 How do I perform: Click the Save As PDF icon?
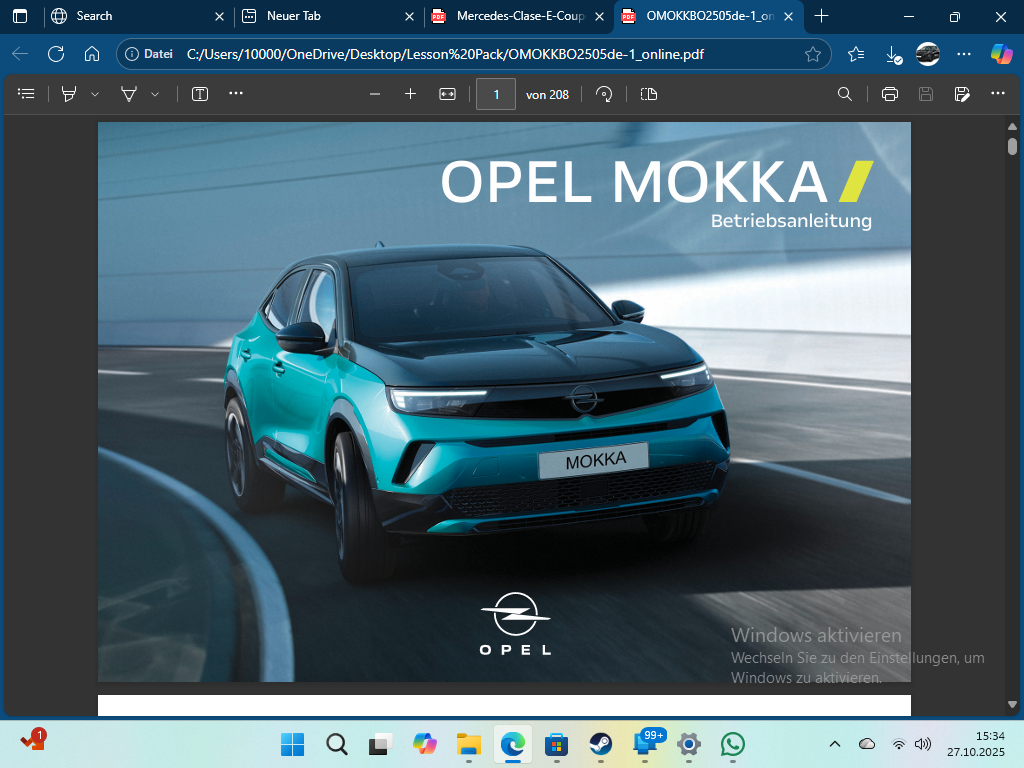[962, 94]
